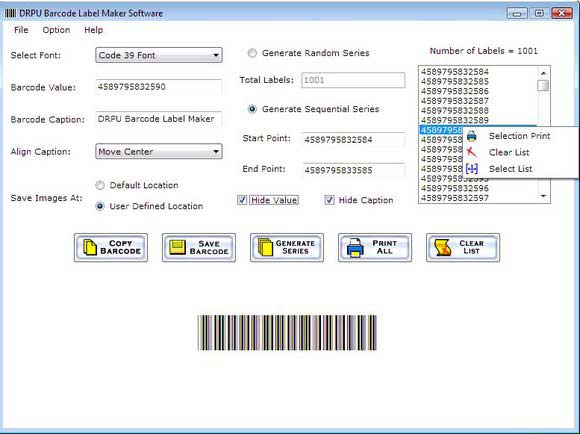
Task: Click the blue Select List icon
Action: [472, 169]
